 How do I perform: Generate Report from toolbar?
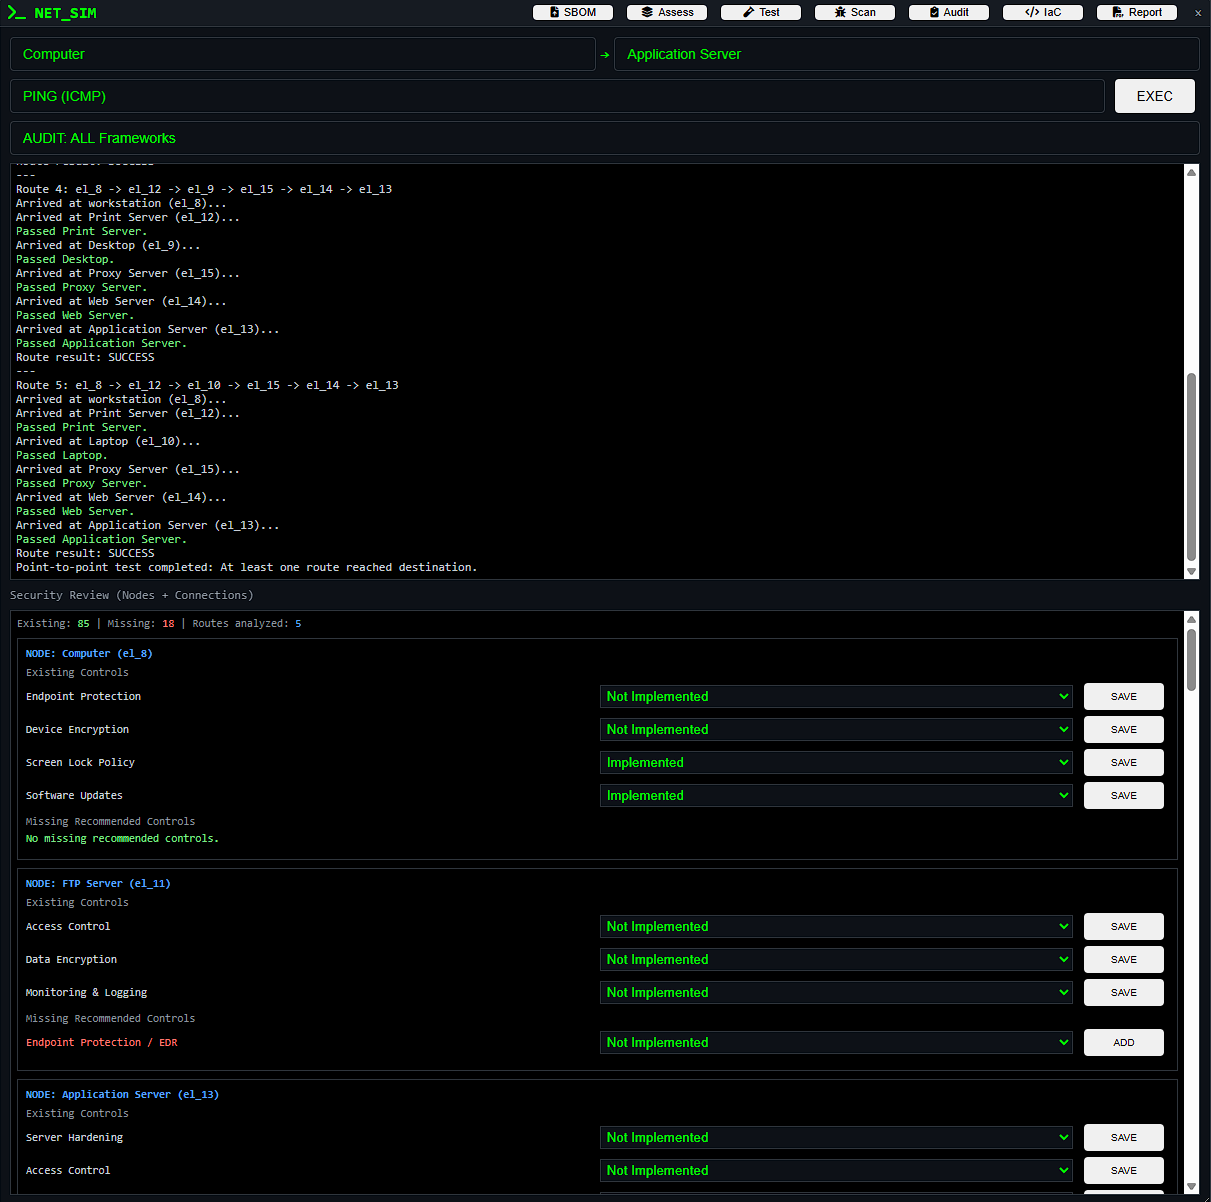(1137, 12)
